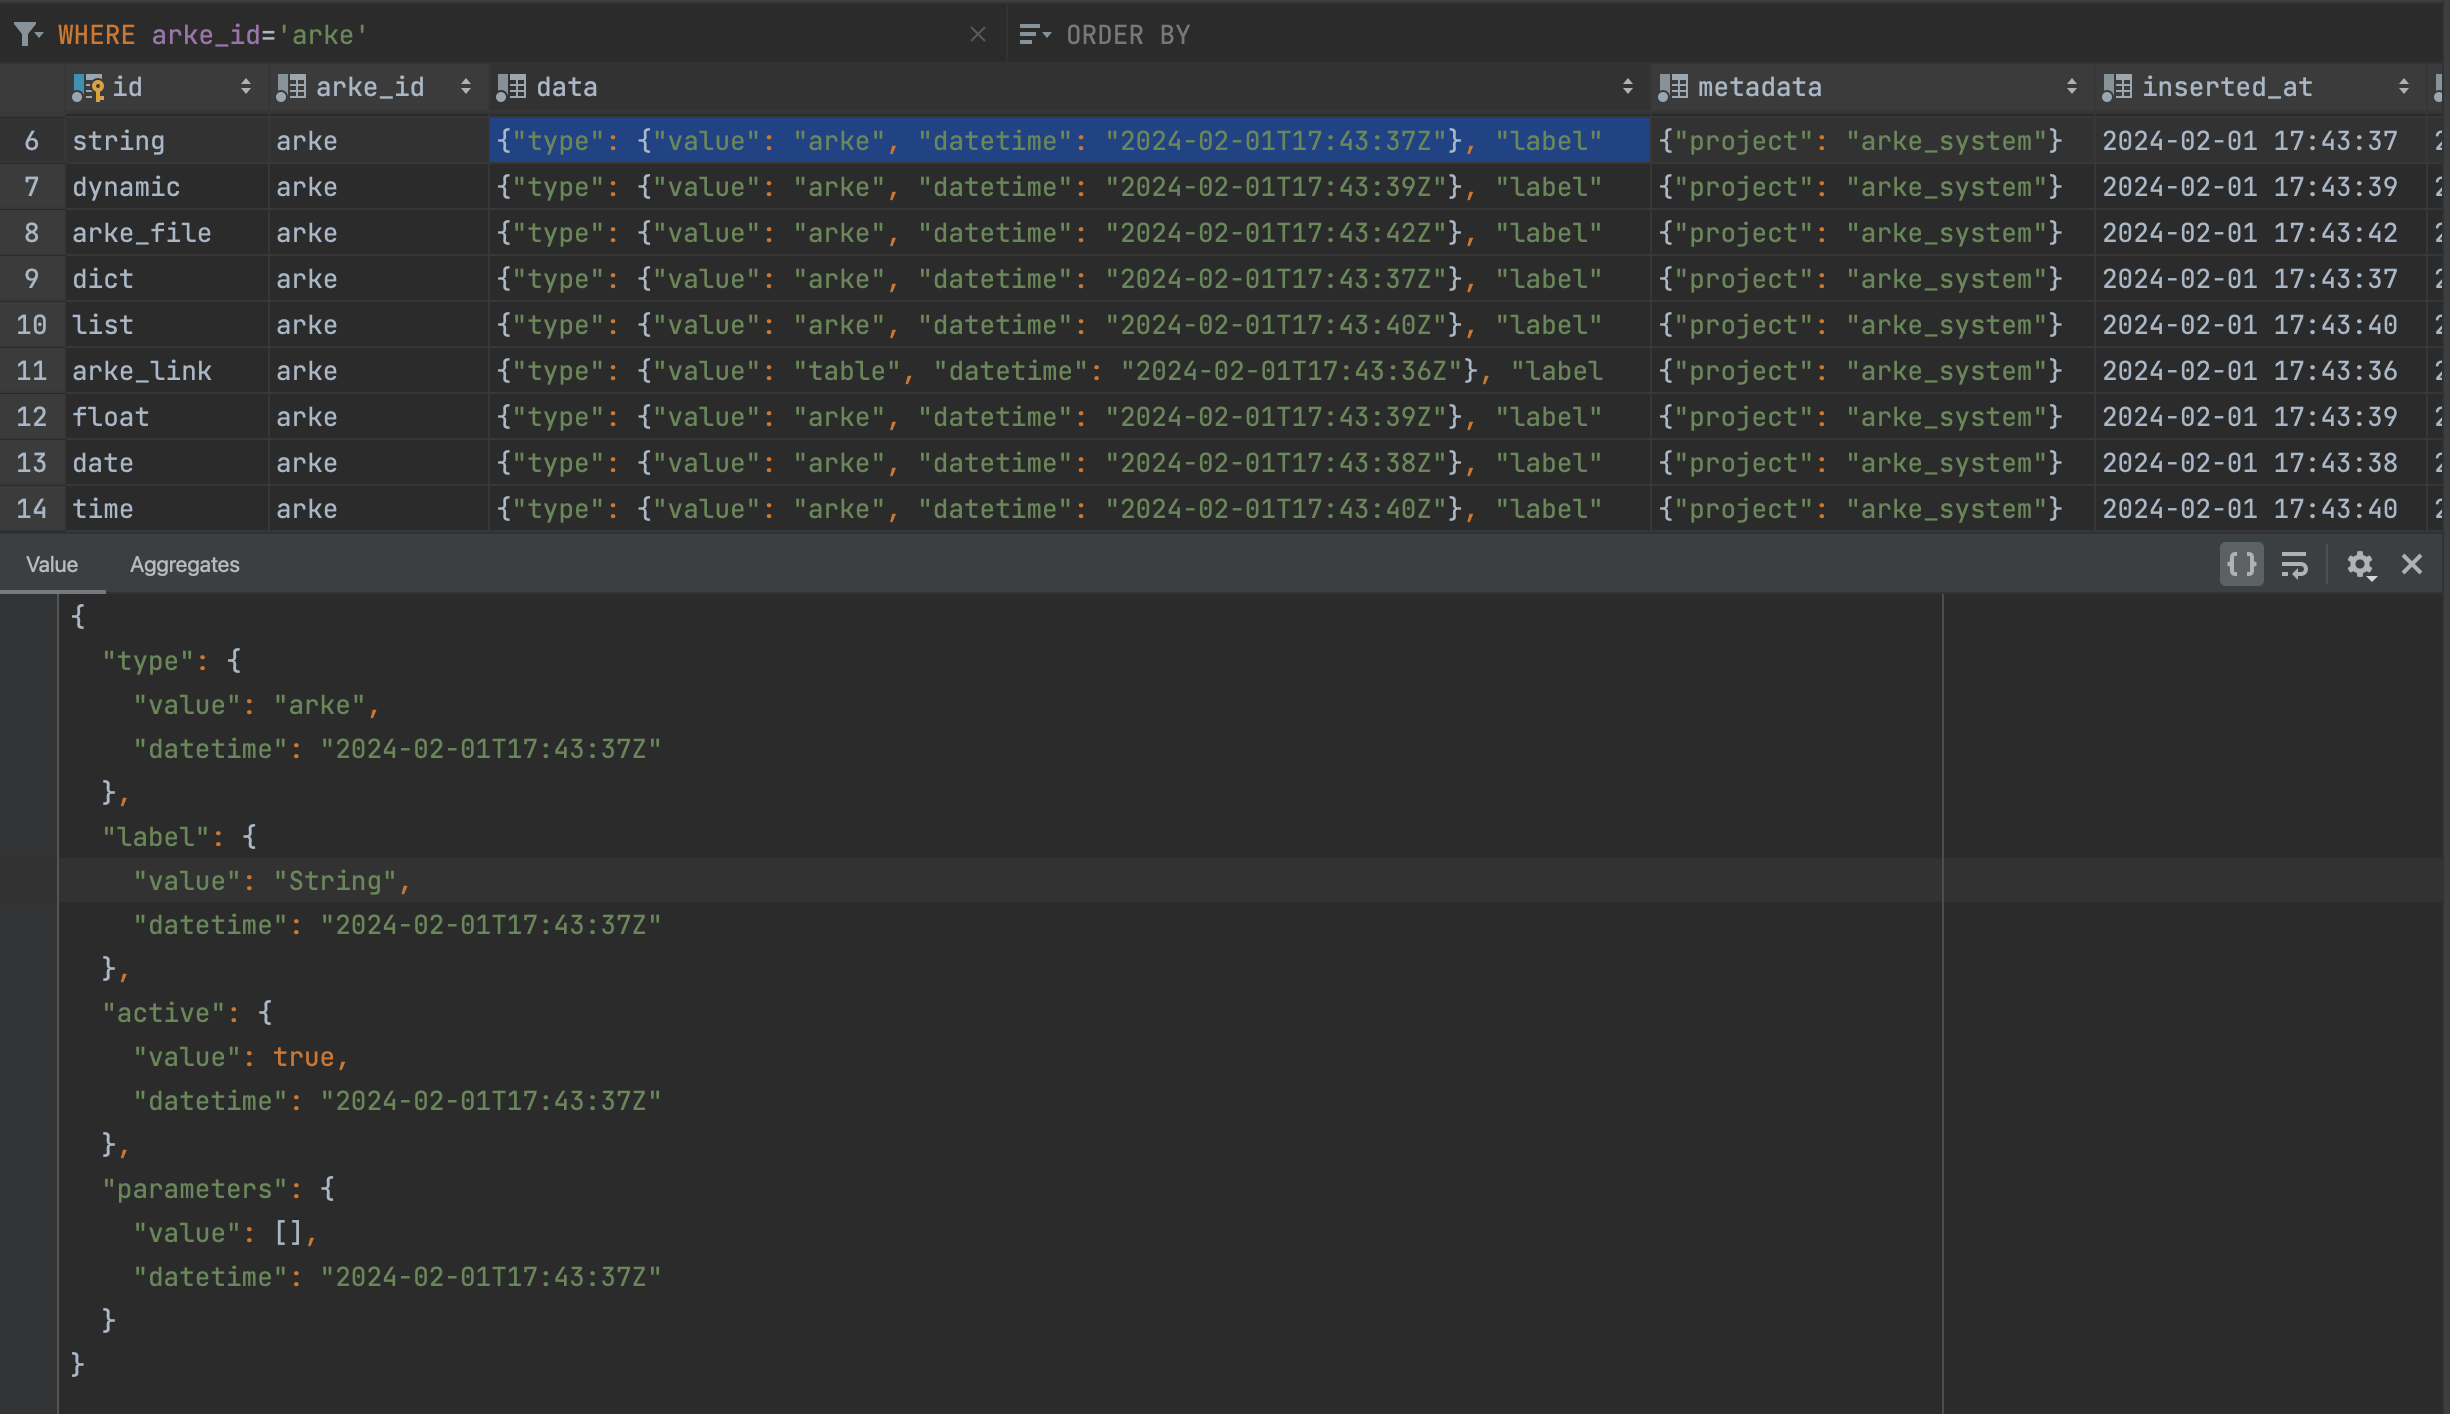Click the WHERE filter funnel icon
2450x1414 pixels.
[22, 34]
